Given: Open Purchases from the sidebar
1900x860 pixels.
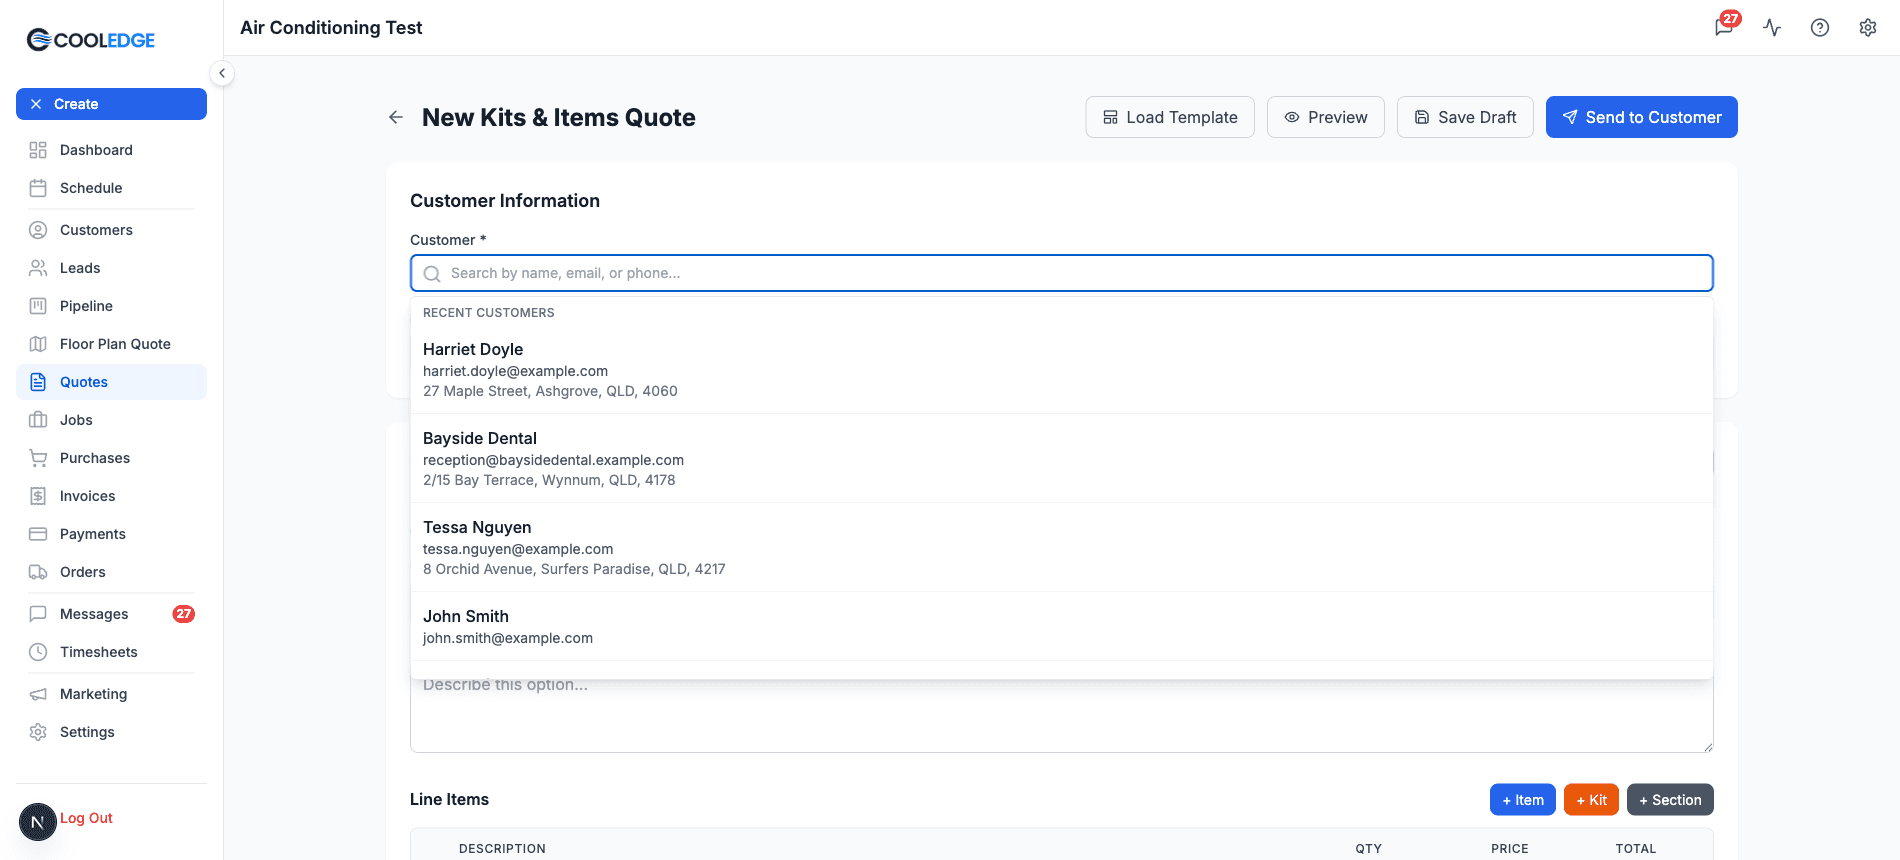Looking at the screenshot, I should click(x=111, y=458).
